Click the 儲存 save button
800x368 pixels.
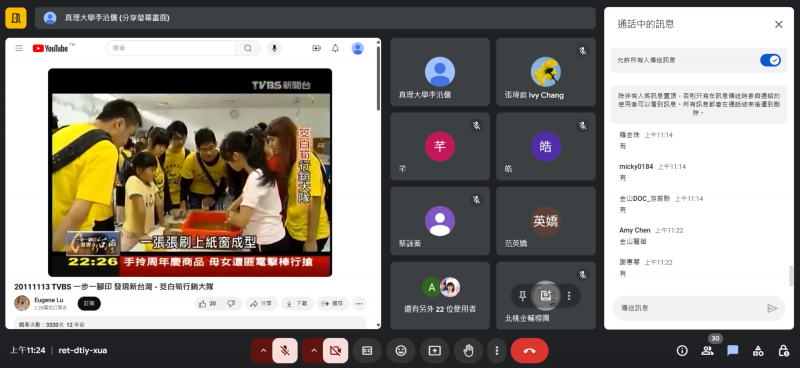coord(333,304)
